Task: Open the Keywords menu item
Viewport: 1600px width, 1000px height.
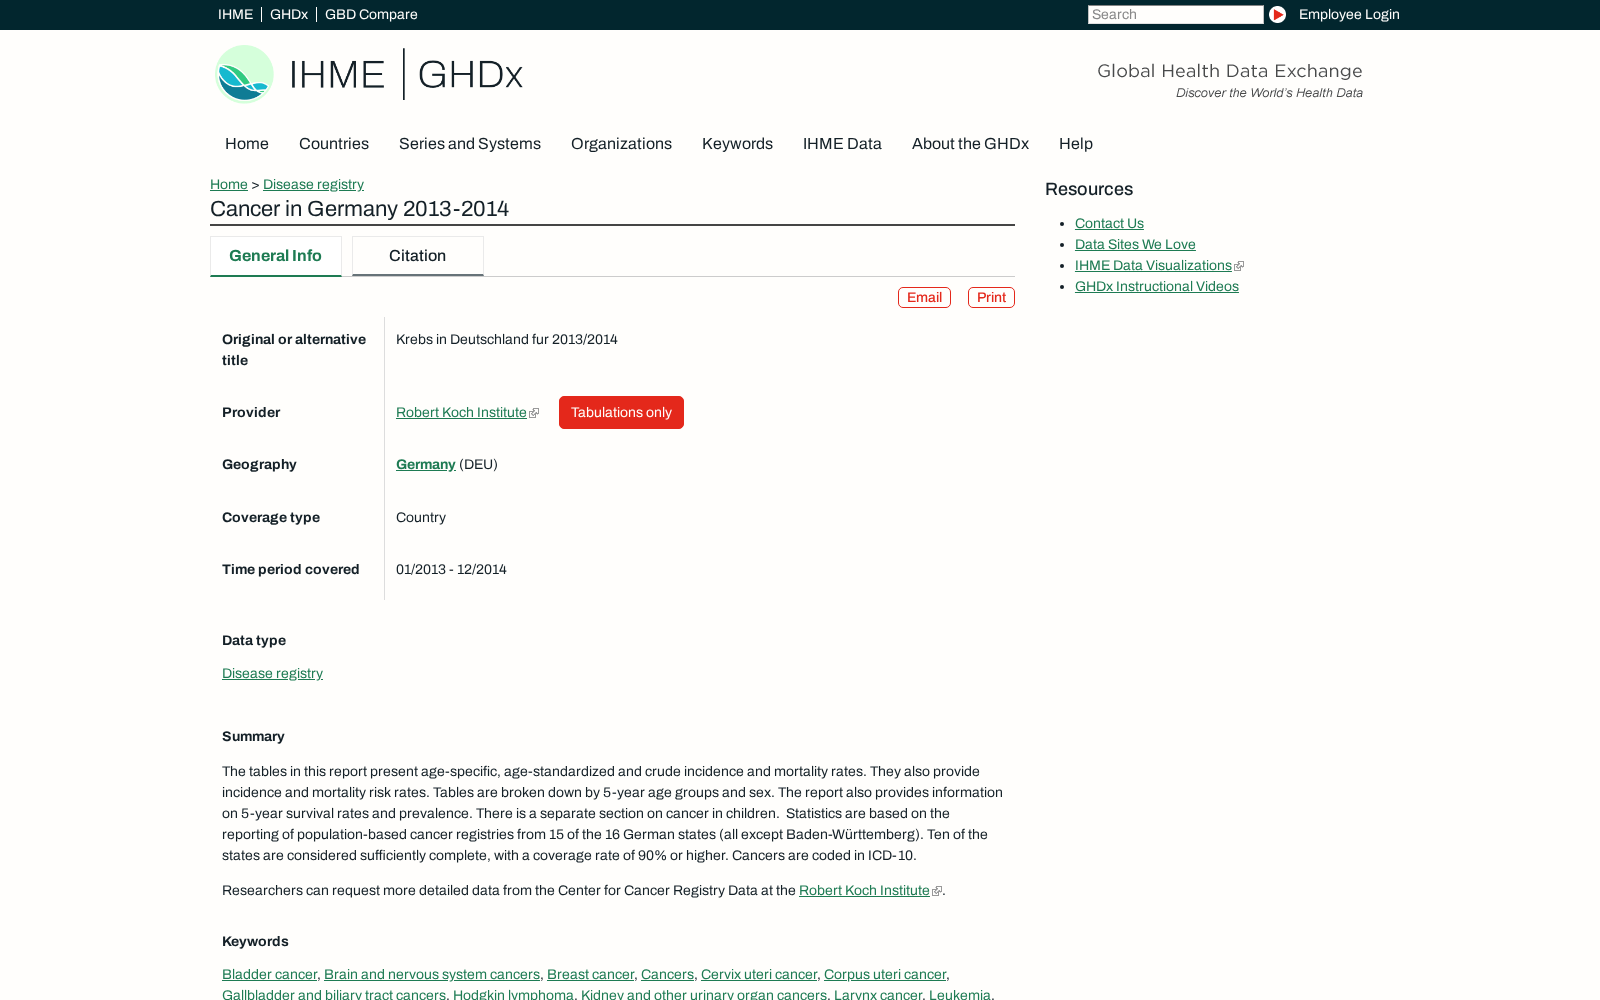Action: (x=737, y=144)
